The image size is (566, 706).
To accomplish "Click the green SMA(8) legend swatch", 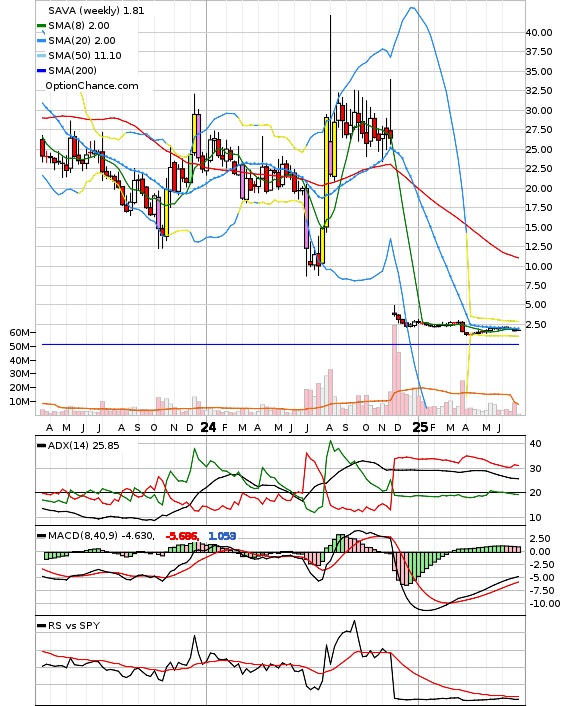I will point(41,26).
